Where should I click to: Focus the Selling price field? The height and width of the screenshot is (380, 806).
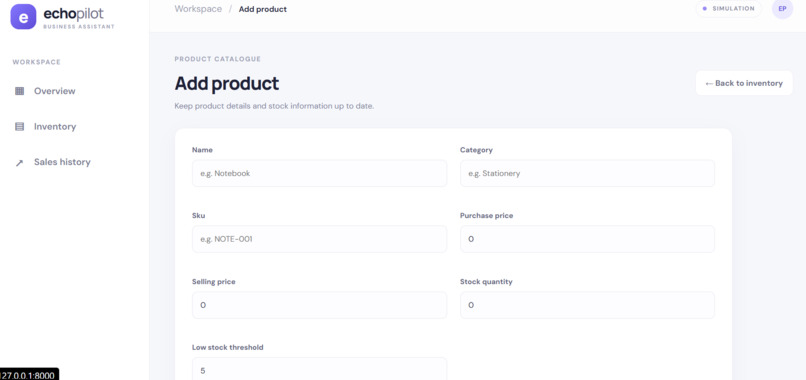(319, 305)
